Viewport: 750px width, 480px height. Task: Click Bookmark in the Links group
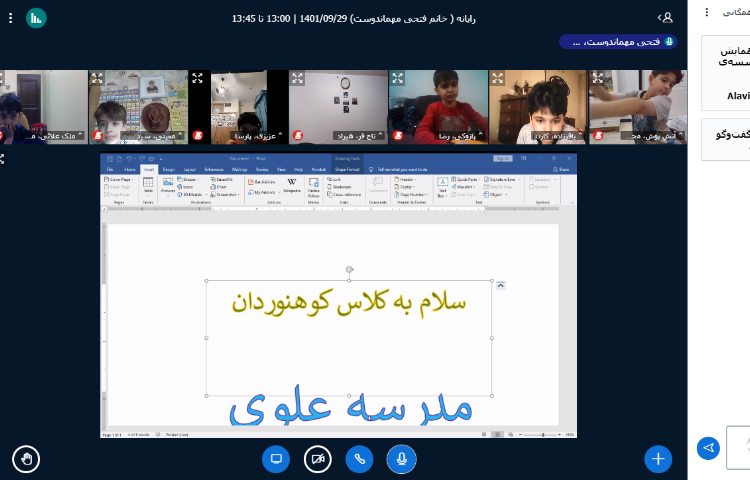click(339, 187)
